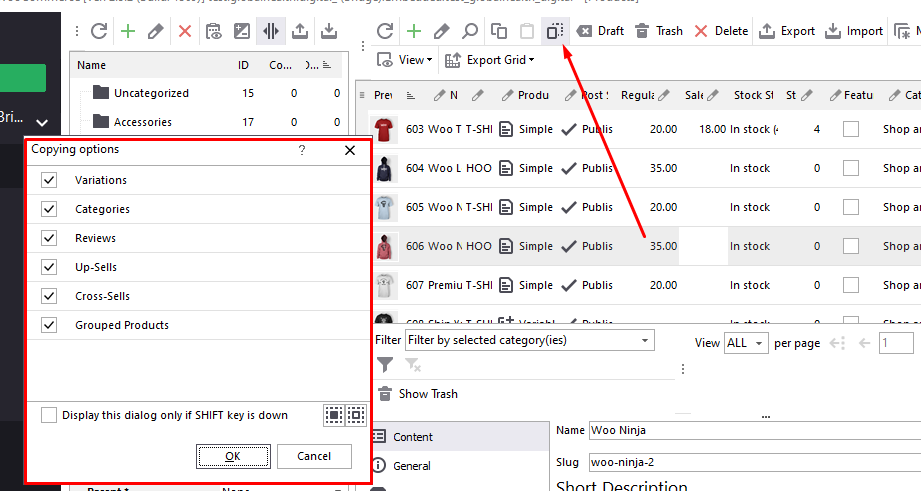921x491 pixels.
Task: Clear filter with the funnel X icon
Action: [413, 365]
